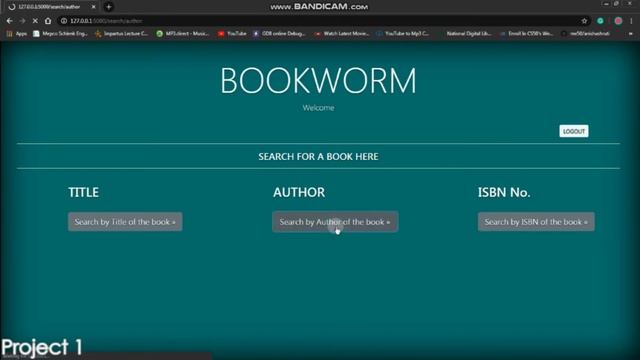The height and width of the screenshot is (360, 640).
Task: Open the YouTube bookmark
Action: tap(232, 34)
